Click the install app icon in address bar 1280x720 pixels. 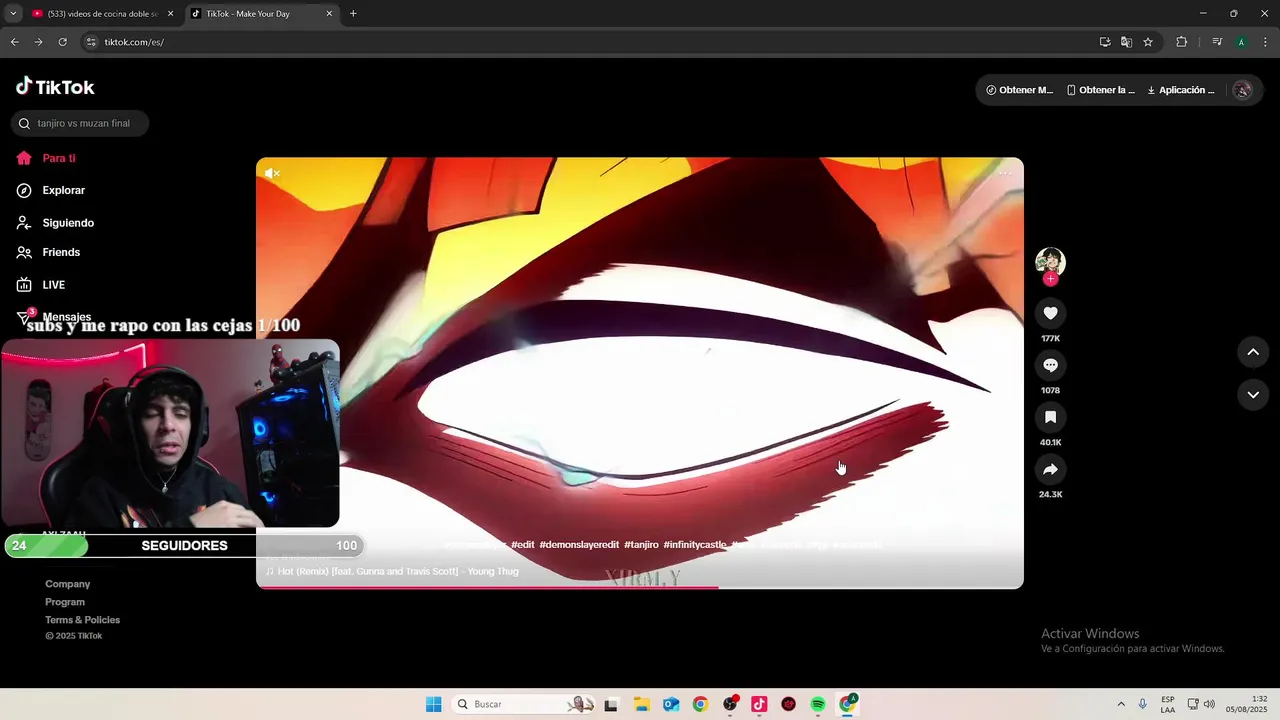click(x=1105, y=42)
